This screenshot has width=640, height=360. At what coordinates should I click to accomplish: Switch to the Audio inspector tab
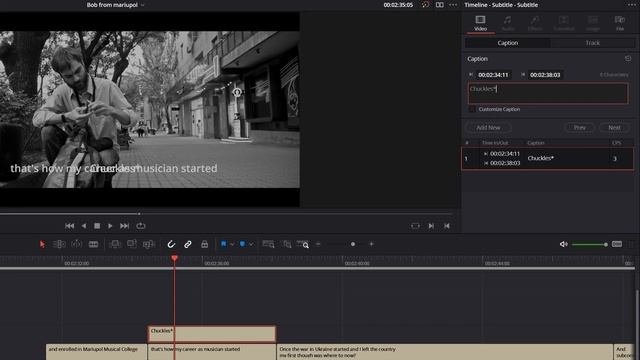(508, 23)
